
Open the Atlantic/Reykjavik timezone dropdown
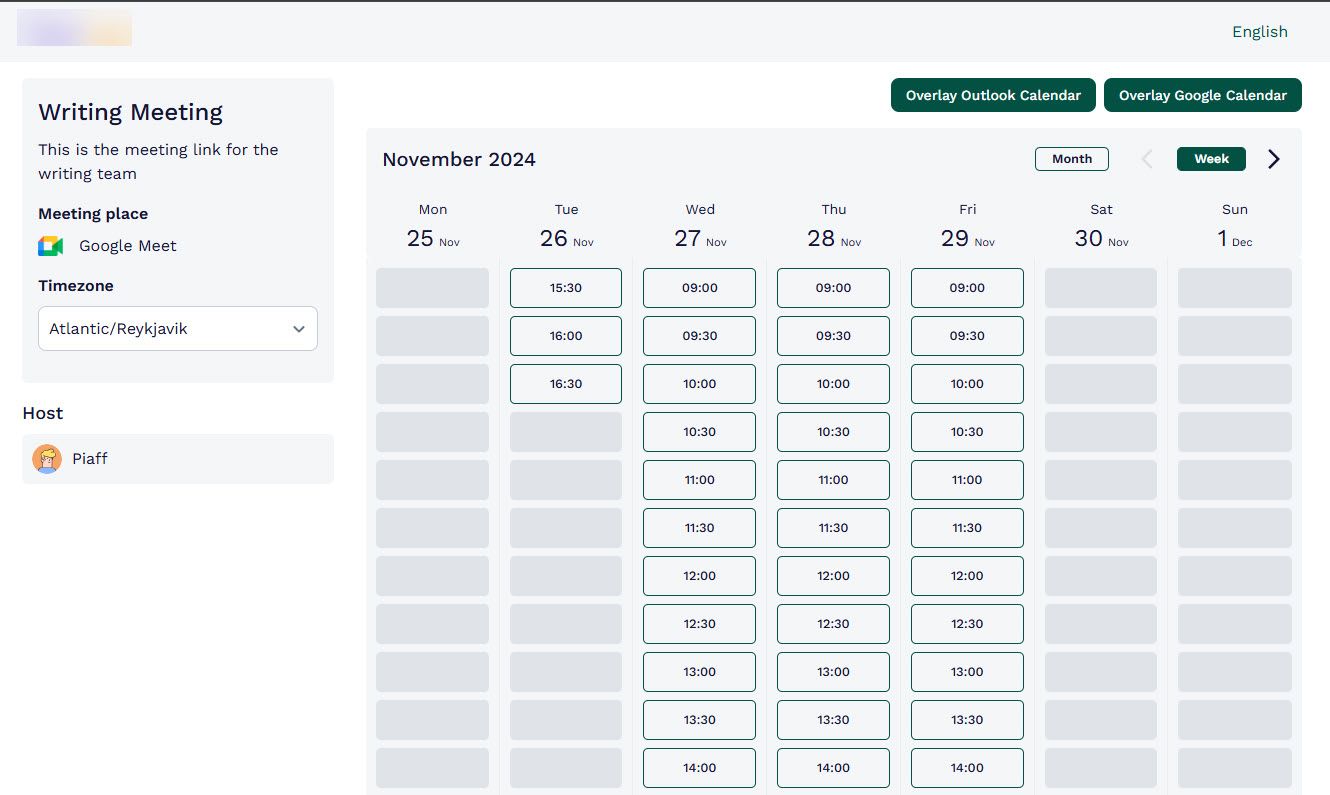click(177, 328)
